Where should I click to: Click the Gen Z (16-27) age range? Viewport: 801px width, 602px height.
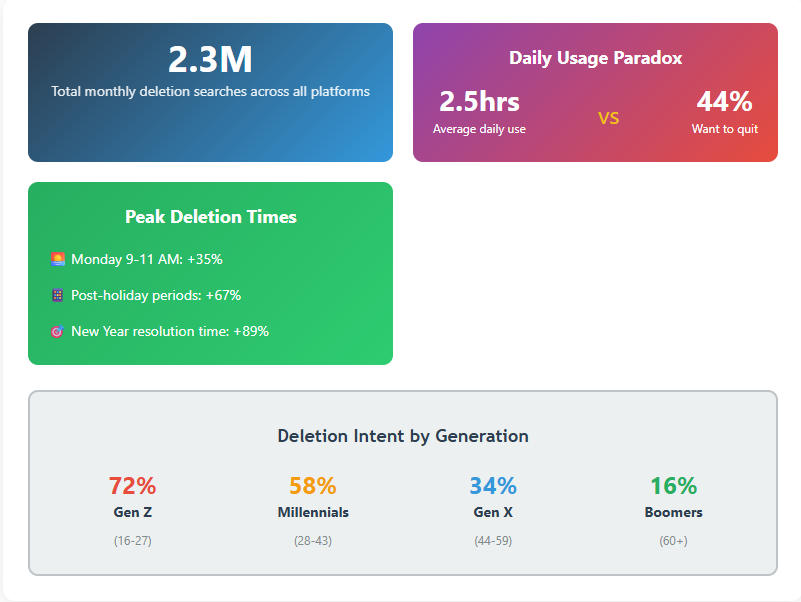[132, 540]
